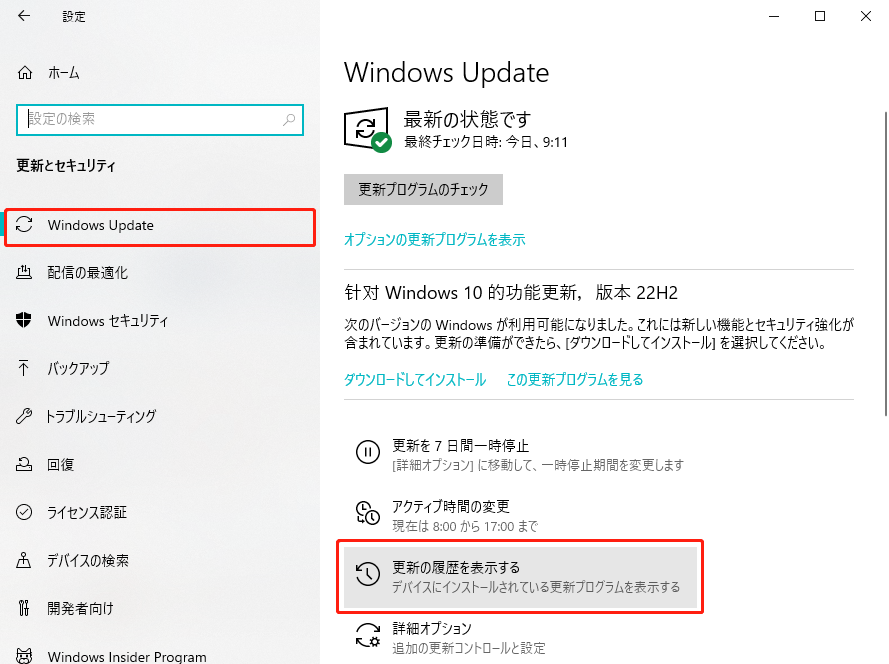Screen dimensions: 889x664
Task: Click the トラブルシューティング wrench icon
Action: tap(24, 416)
